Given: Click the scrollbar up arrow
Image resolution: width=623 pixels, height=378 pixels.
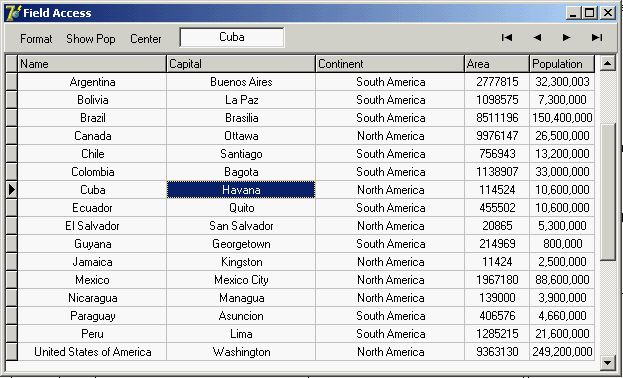Looking at the screenshot, I should pyautogui.click(x=608, y=63).
